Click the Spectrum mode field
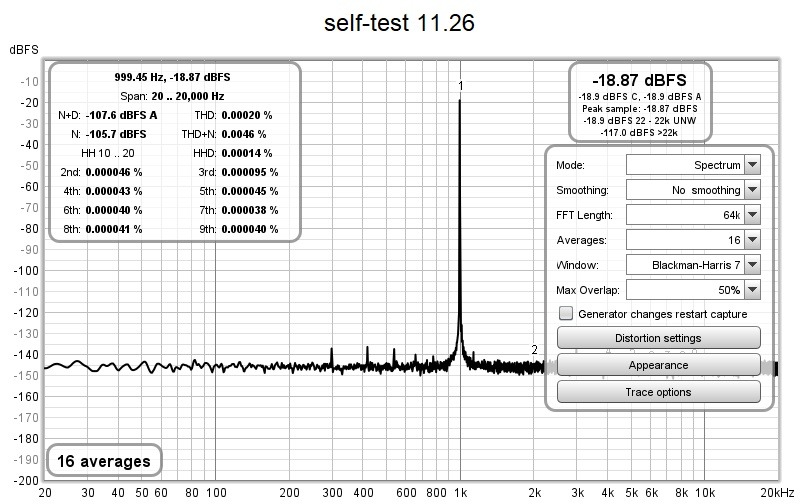 tap(685, 165)
